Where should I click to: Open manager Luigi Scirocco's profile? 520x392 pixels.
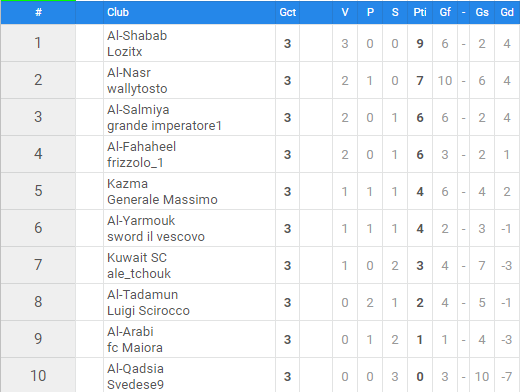[148, 311]
